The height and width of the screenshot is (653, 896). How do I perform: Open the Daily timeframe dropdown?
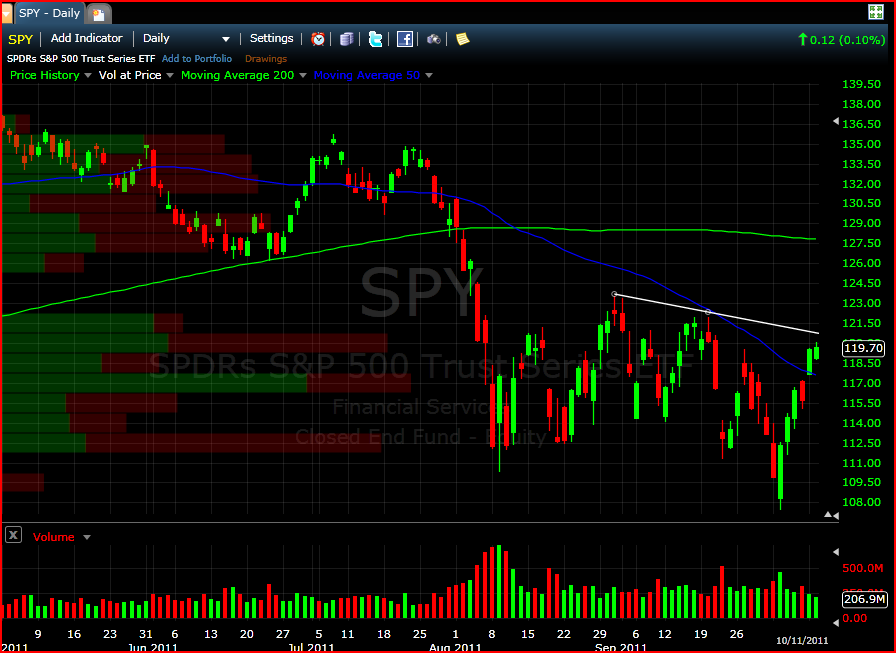[x=186, y=38]
